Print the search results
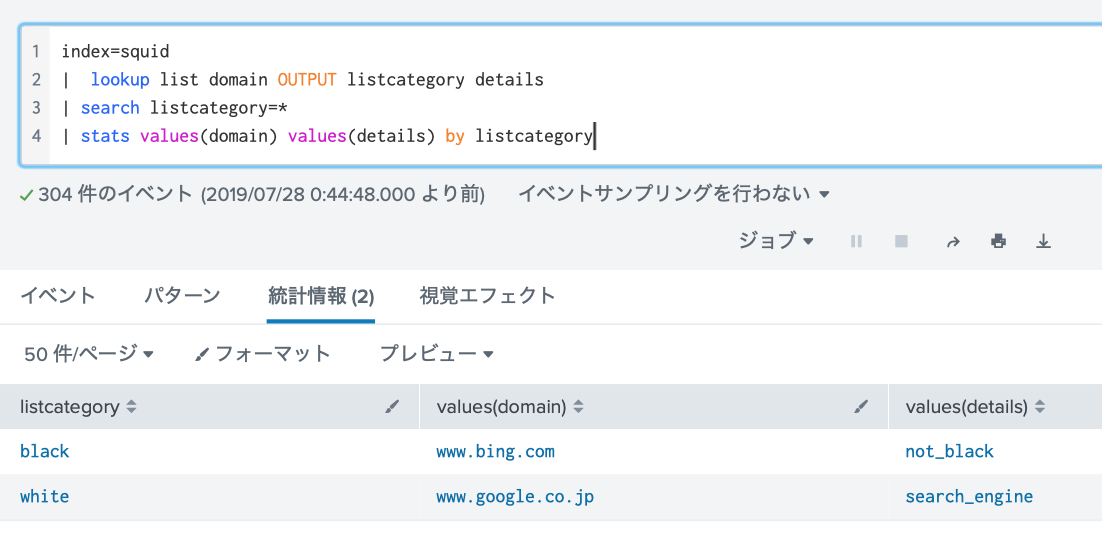 (x=998, y=242)
